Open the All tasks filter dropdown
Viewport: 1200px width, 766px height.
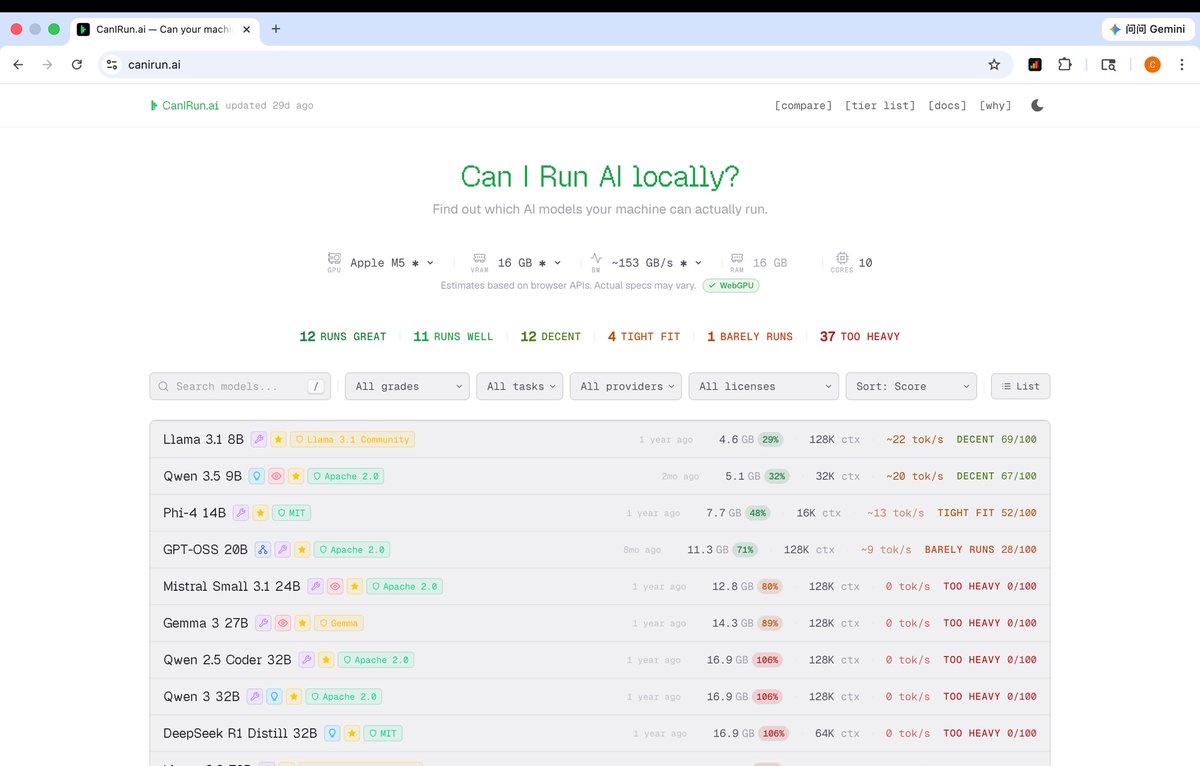[x=520, y=386]
